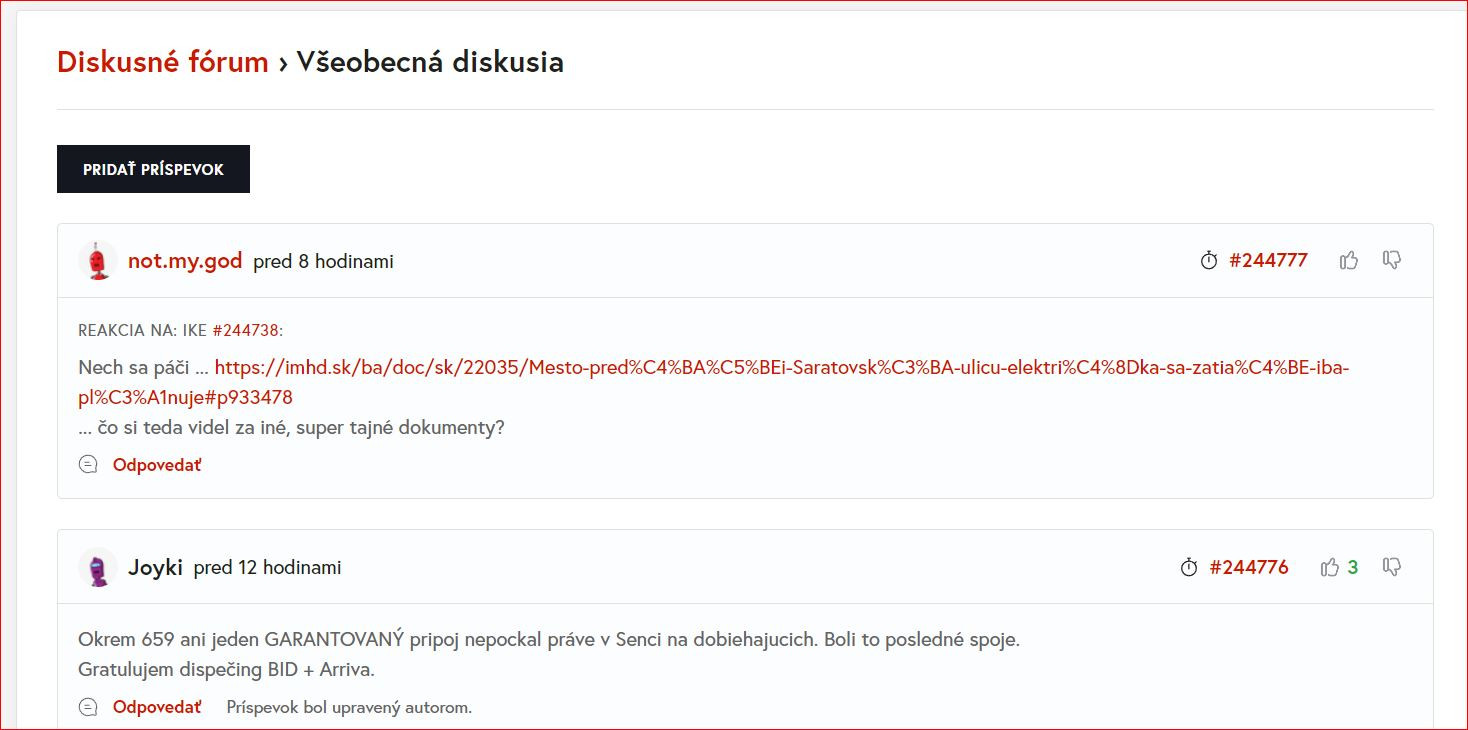Image resolution: width=1468 pixels, height=730 pixels.
Task: Go to referenced post #244738
Action: coord(246,330)
